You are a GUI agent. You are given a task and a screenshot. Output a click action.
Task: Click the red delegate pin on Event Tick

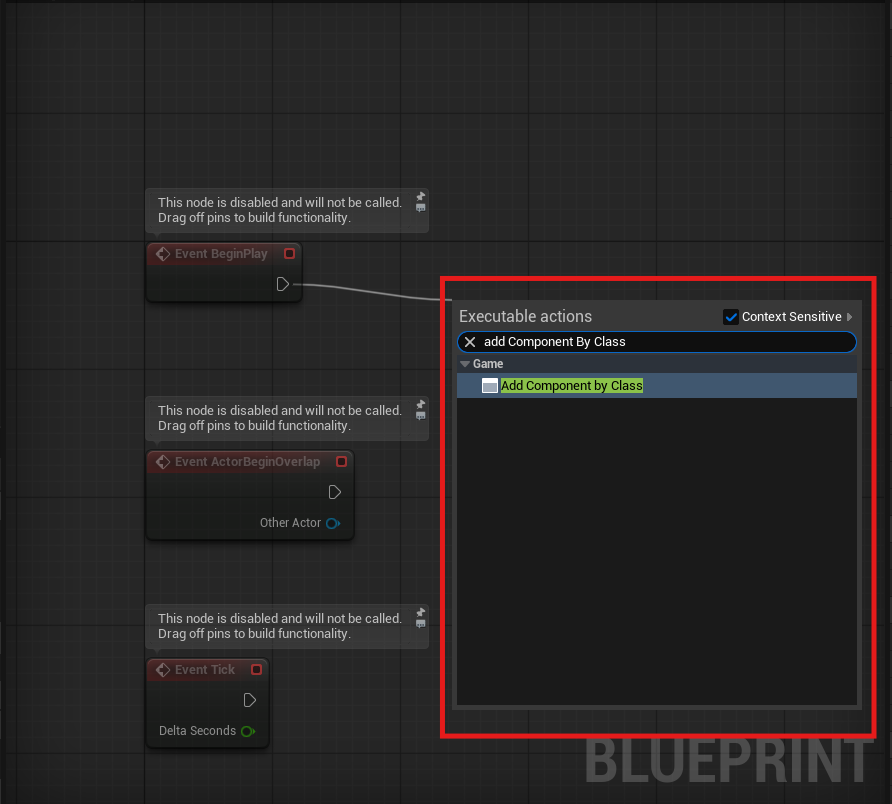coord(257,670)
